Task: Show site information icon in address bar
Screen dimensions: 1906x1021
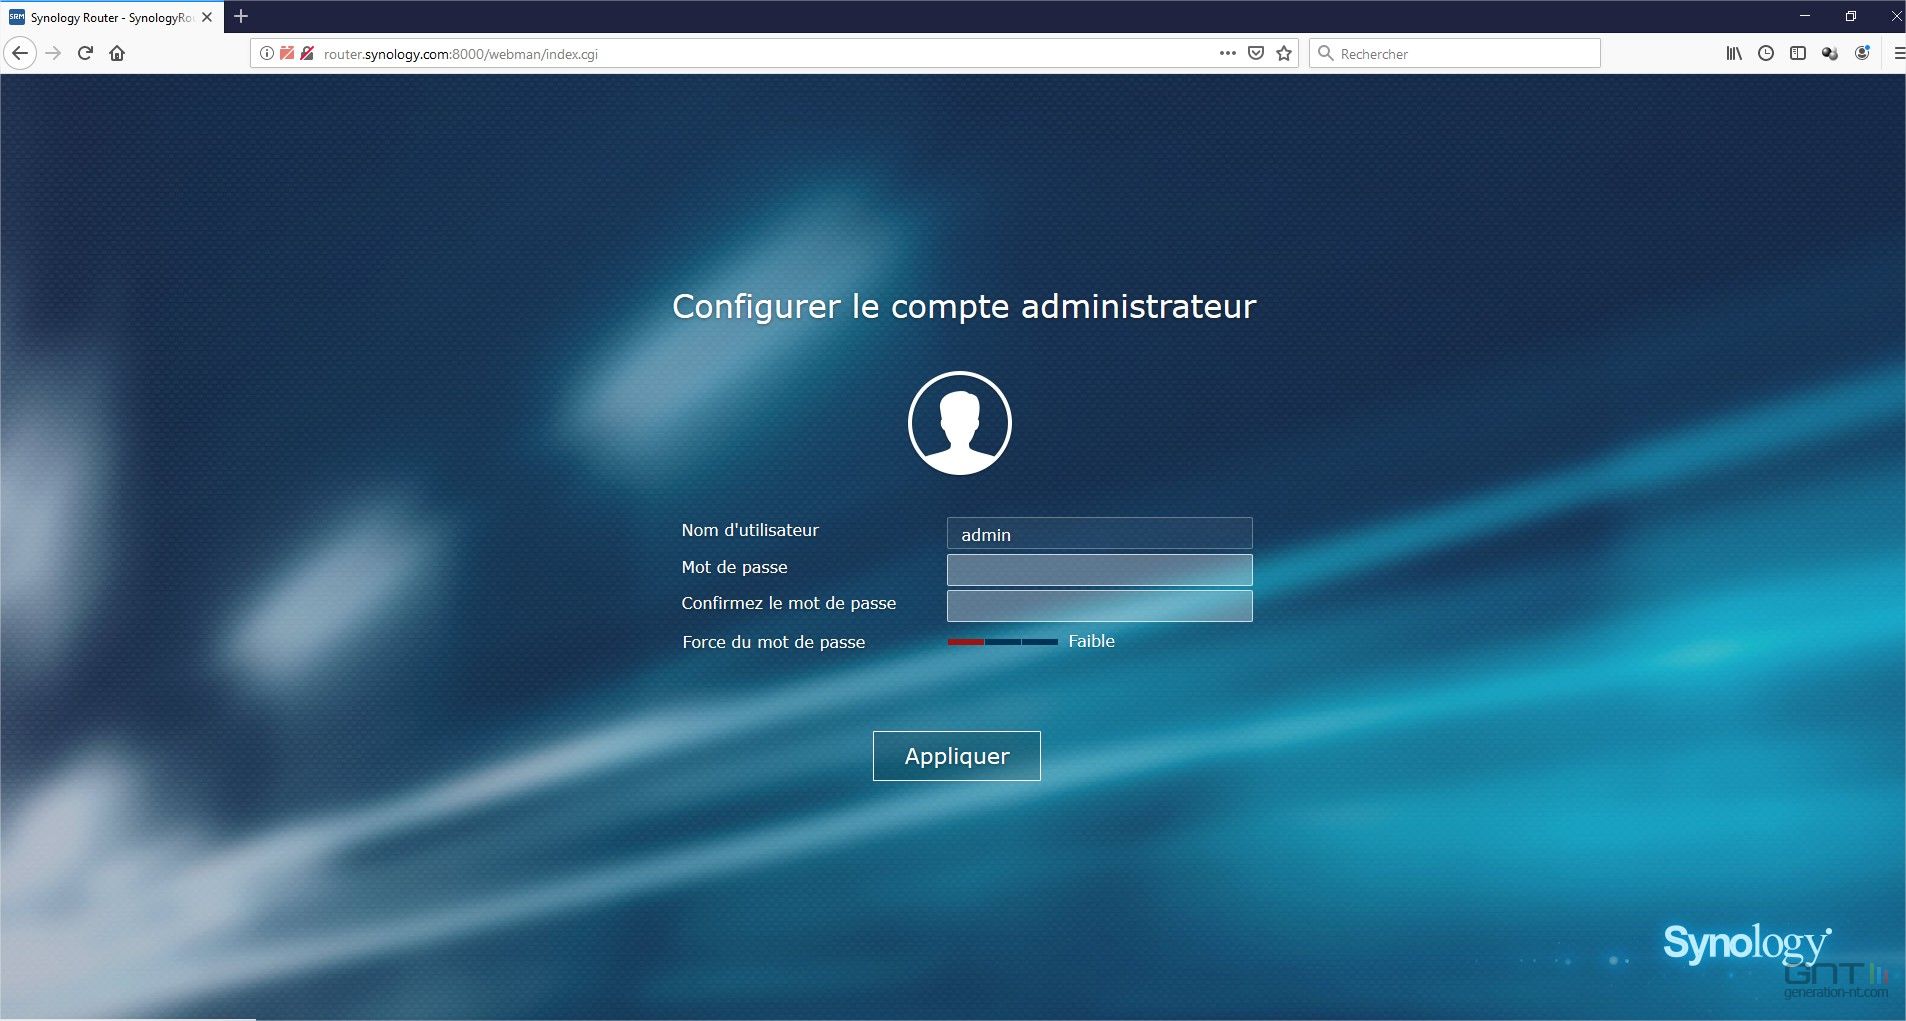Action: (267, 53)
